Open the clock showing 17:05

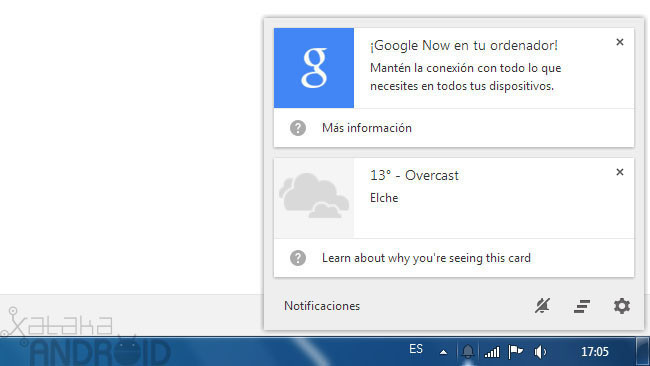click(x=594, y=352)
